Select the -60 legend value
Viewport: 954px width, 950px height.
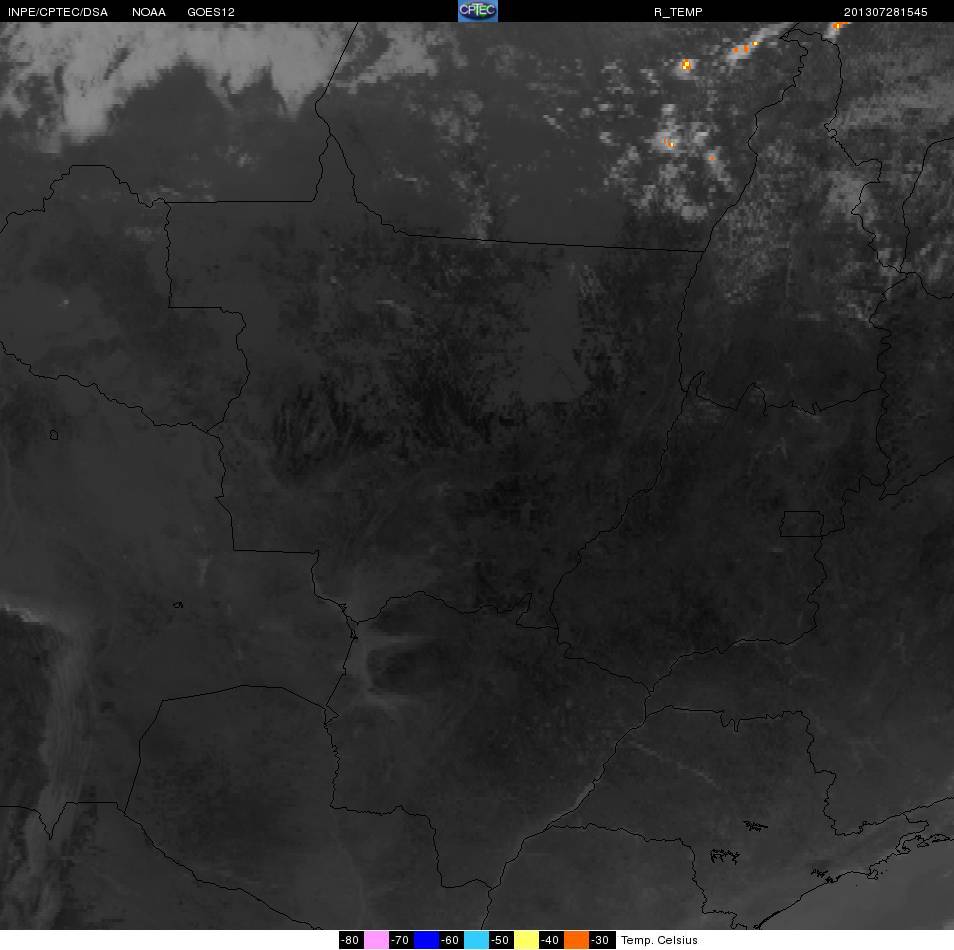click(x=451, y=940)
